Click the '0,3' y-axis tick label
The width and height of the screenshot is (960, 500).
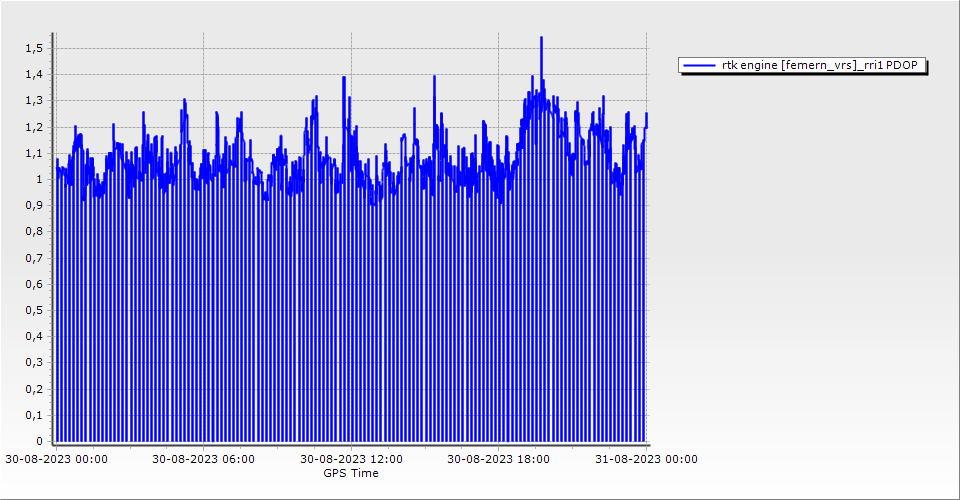(x=34, y=363)
